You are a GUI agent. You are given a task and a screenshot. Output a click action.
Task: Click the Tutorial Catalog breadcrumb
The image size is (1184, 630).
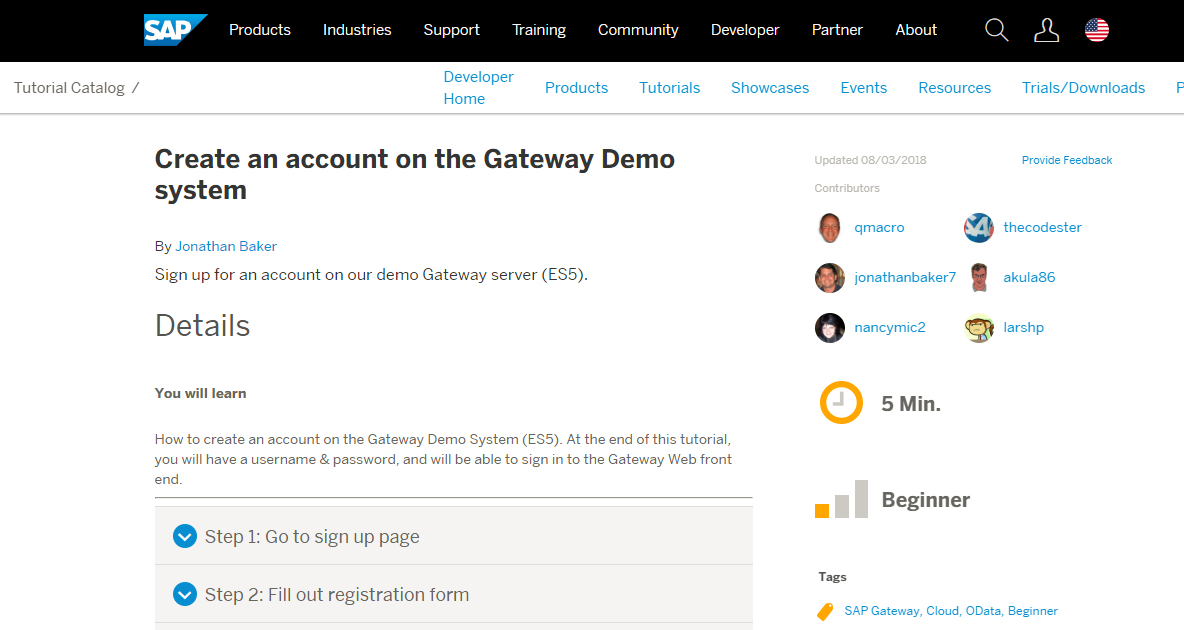69,88
